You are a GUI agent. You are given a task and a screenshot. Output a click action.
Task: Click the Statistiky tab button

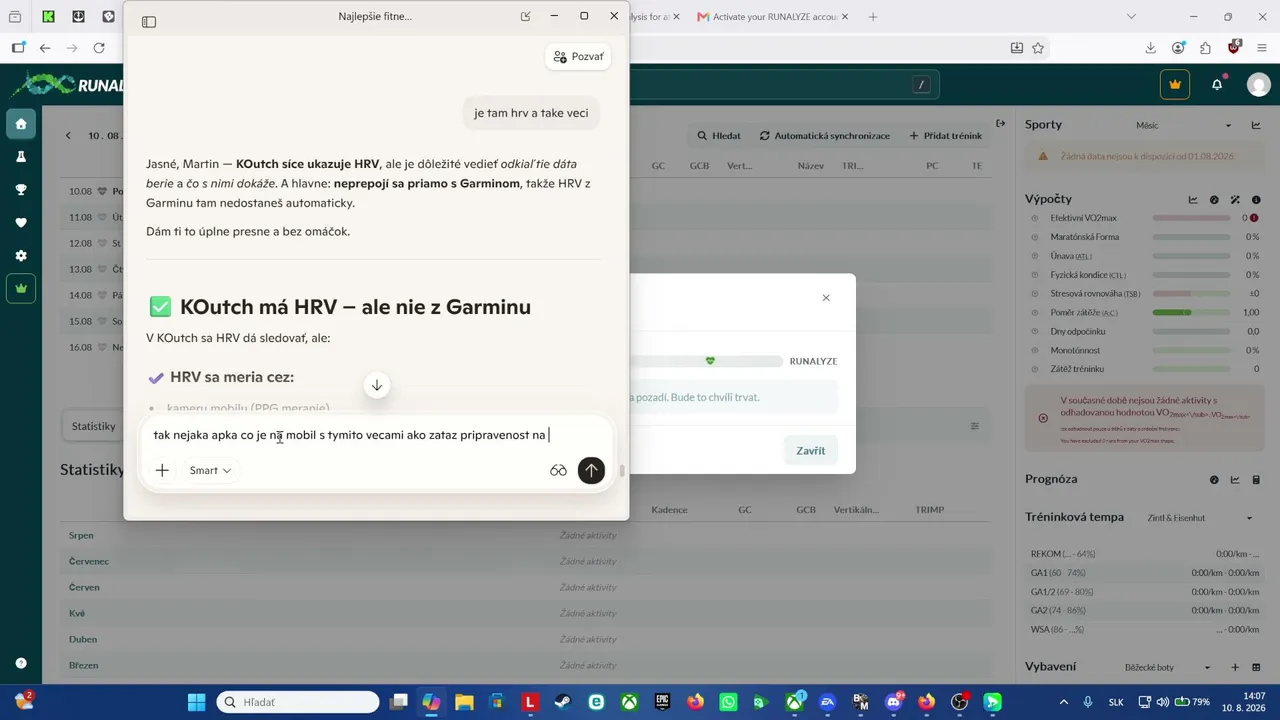pyautogui.click(x=93, y=426)
